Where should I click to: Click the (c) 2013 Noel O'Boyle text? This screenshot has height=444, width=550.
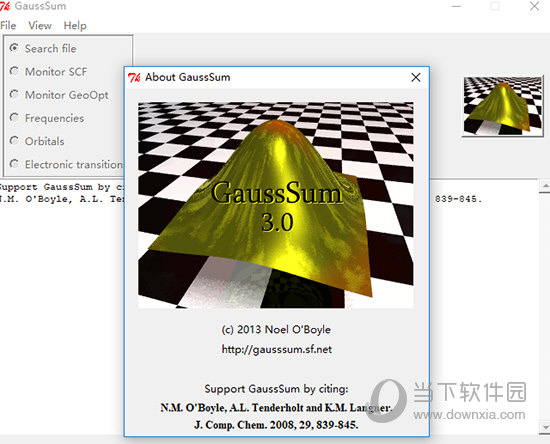(x=276, y=330)
